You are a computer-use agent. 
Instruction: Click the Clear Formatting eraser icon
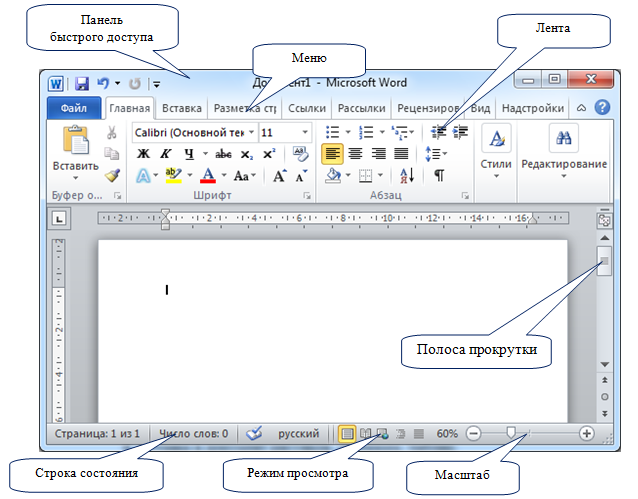click(x=300, y=153)
